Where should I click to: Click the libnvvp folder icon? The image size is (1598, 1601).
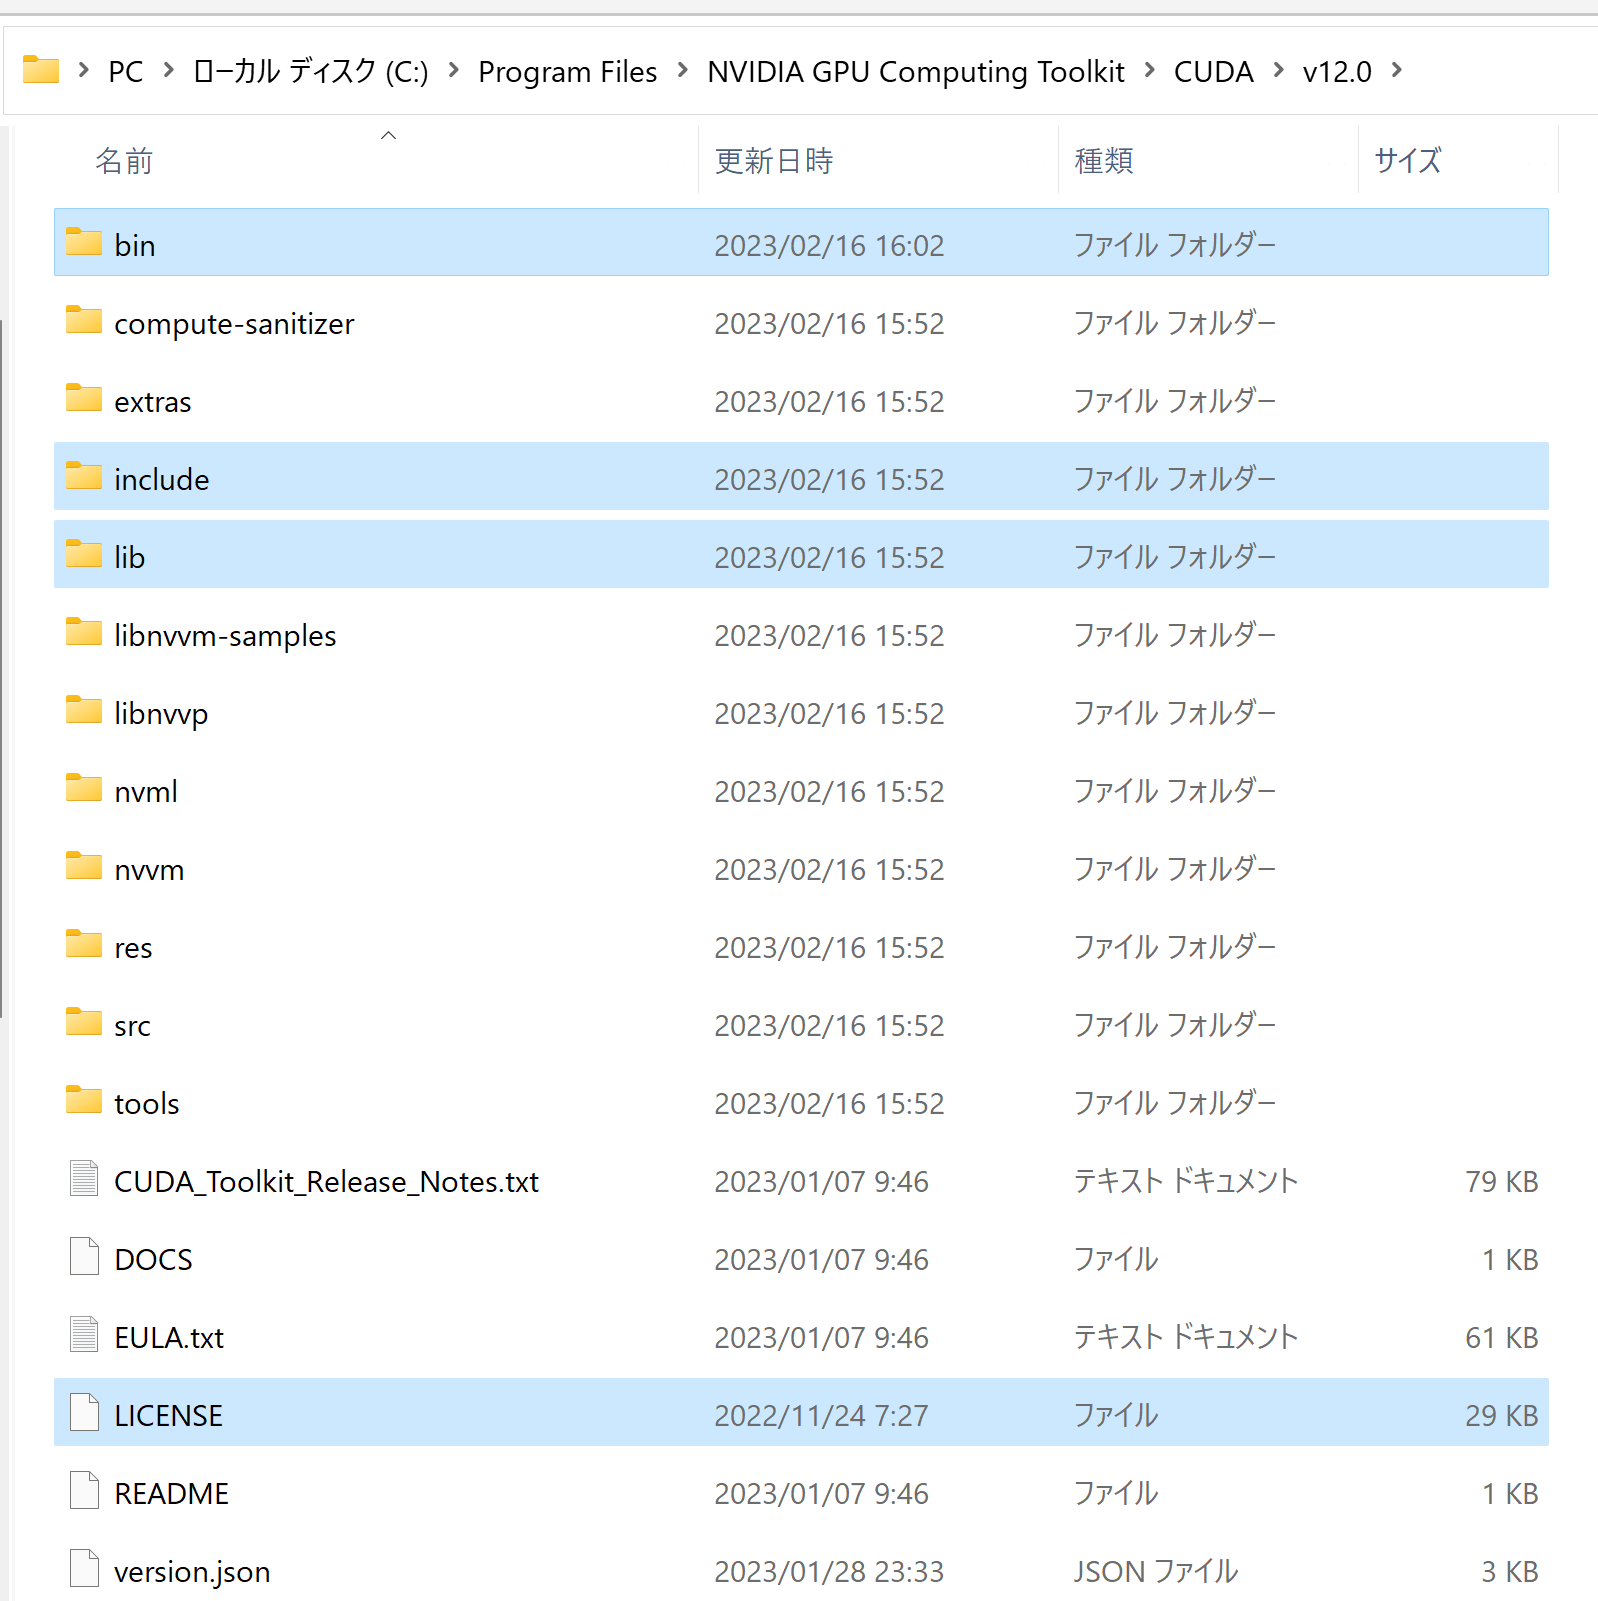point(84,710)
